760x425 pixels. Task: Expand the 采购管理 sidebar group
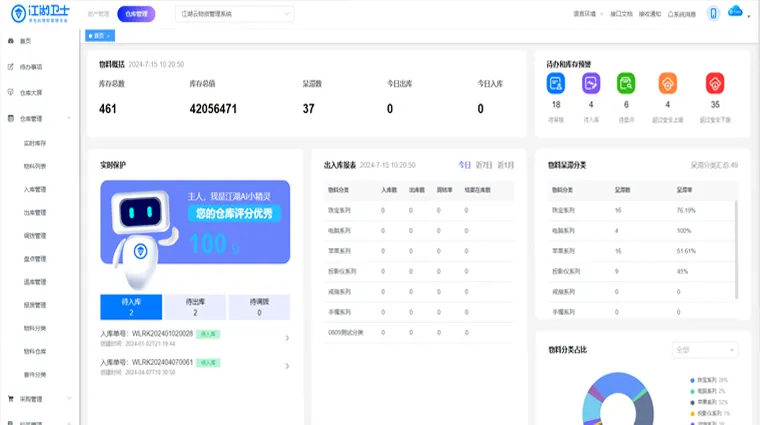[x=69, y=399]
